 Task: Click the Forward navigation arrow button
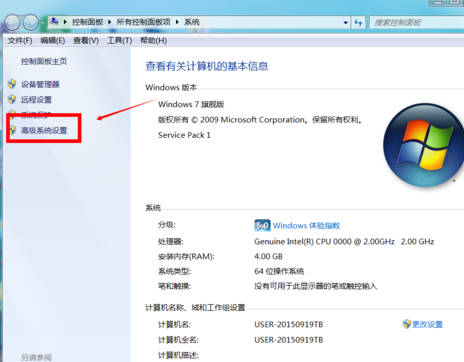click(31, 23)
